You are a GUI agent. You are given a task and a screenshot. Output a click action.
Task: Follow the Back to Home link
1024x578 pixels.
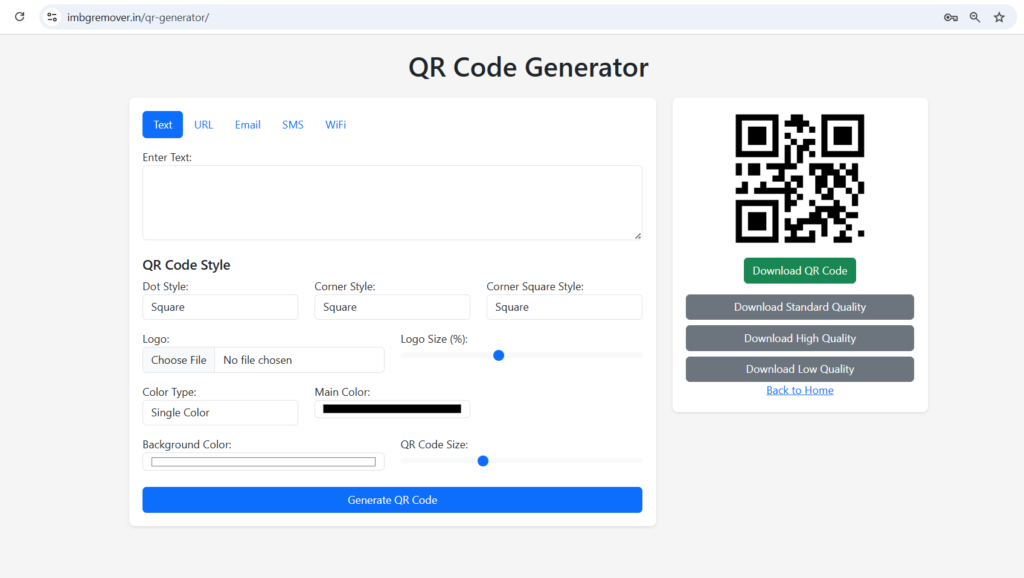800,390
